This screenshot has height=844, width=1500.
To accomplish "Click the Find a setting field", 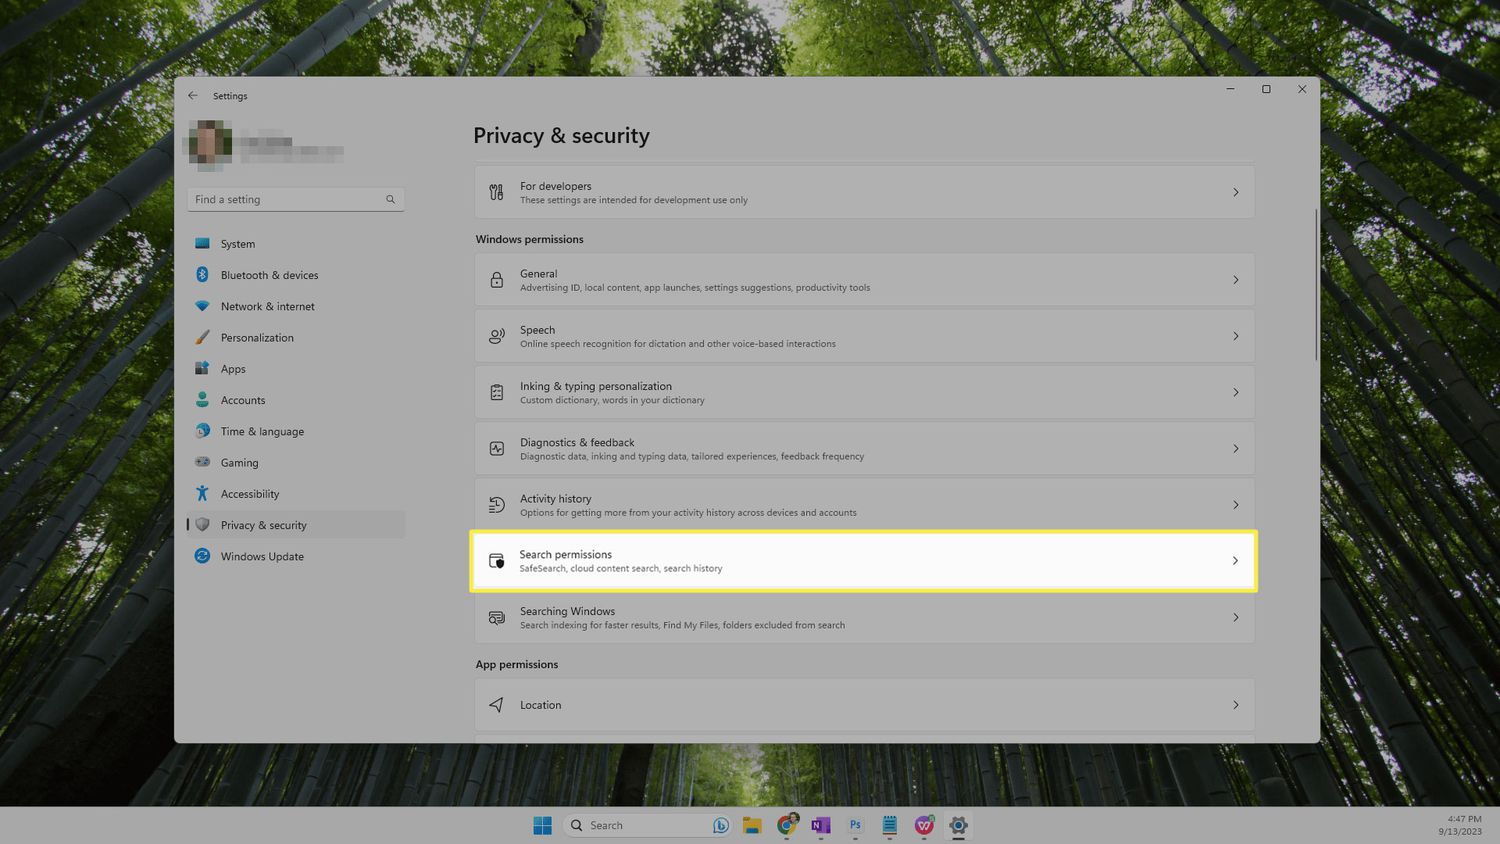I will tap(287, 200).
